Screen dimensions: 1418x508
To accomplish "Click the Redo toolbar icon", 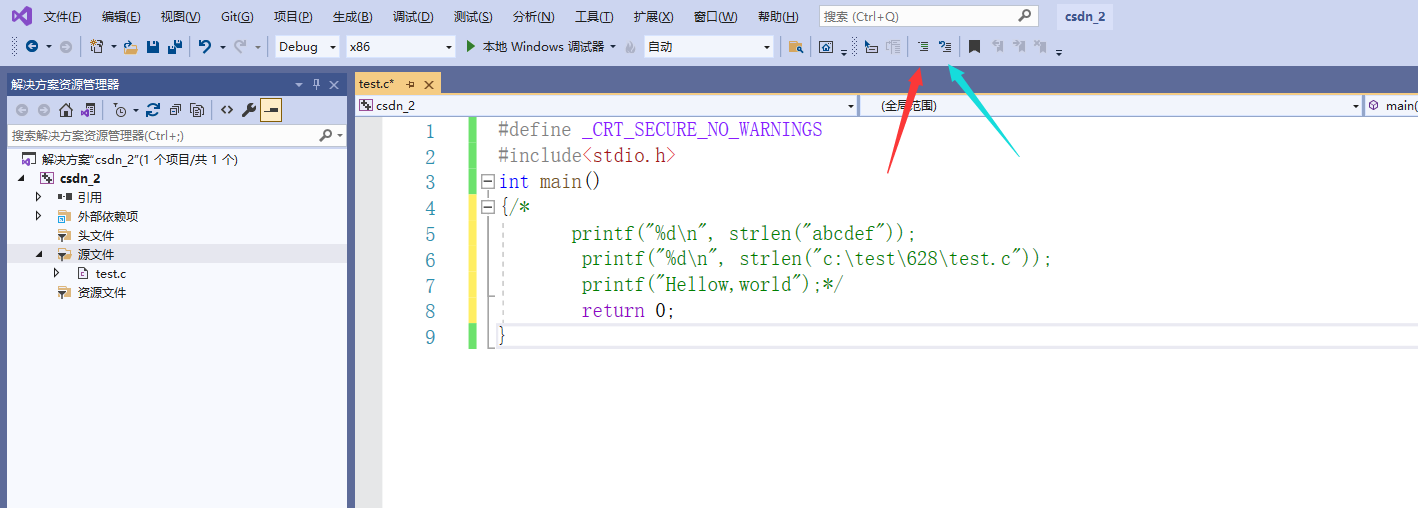I will click(240, 47).
